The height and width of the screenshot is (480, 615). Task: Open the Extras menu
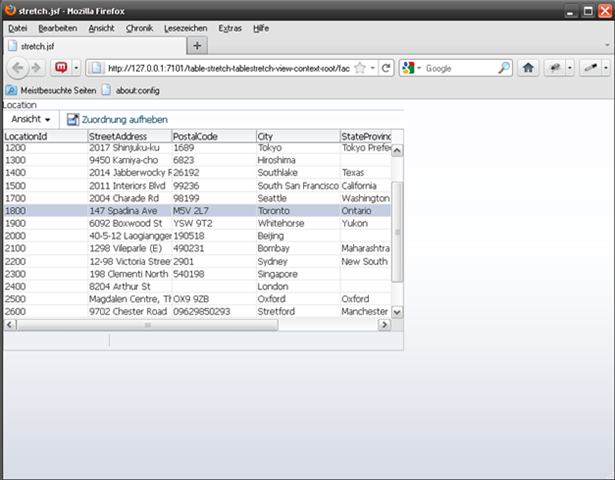tap(230, 28)
